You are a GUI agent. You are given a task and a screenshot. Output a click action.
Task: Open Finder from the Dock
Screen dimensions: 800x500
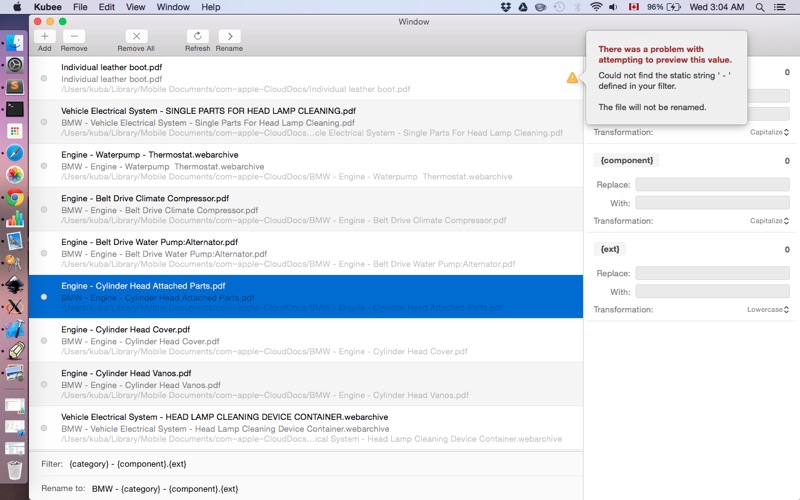click(15, 43)
